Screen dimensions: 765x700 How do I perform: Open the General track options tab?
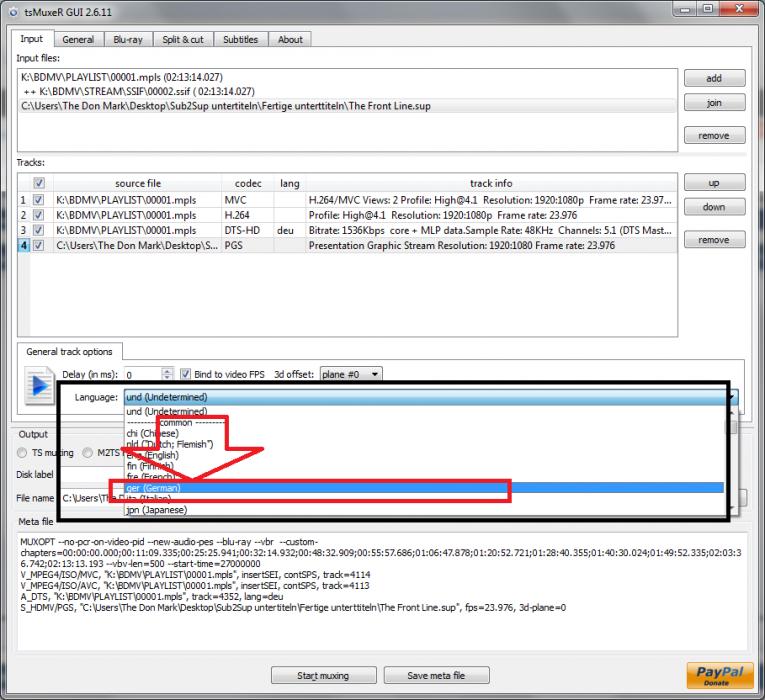click(70, 352)
